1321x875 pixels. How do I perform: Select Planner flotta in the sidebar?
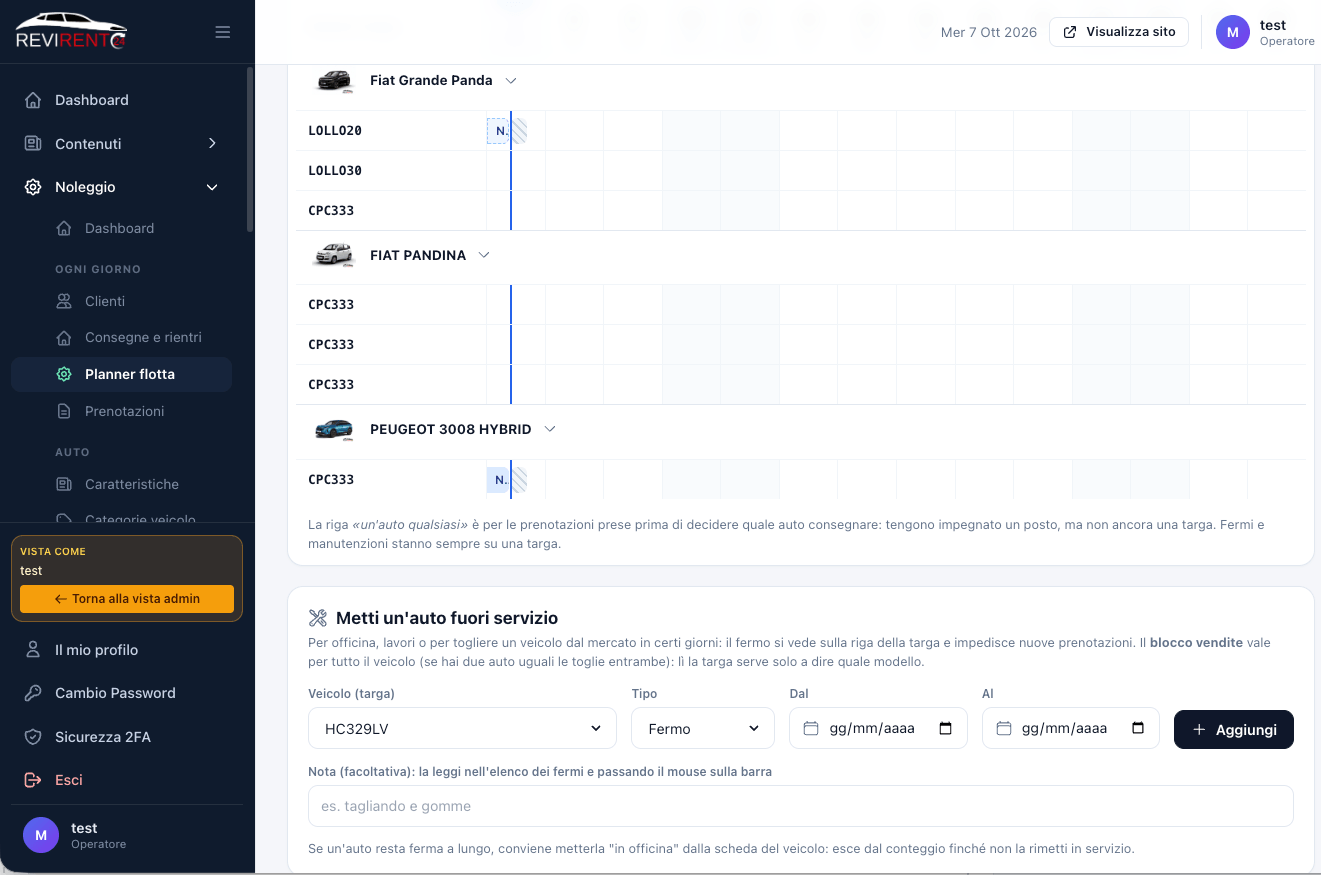pyautogui.click(x=121, y=374)
